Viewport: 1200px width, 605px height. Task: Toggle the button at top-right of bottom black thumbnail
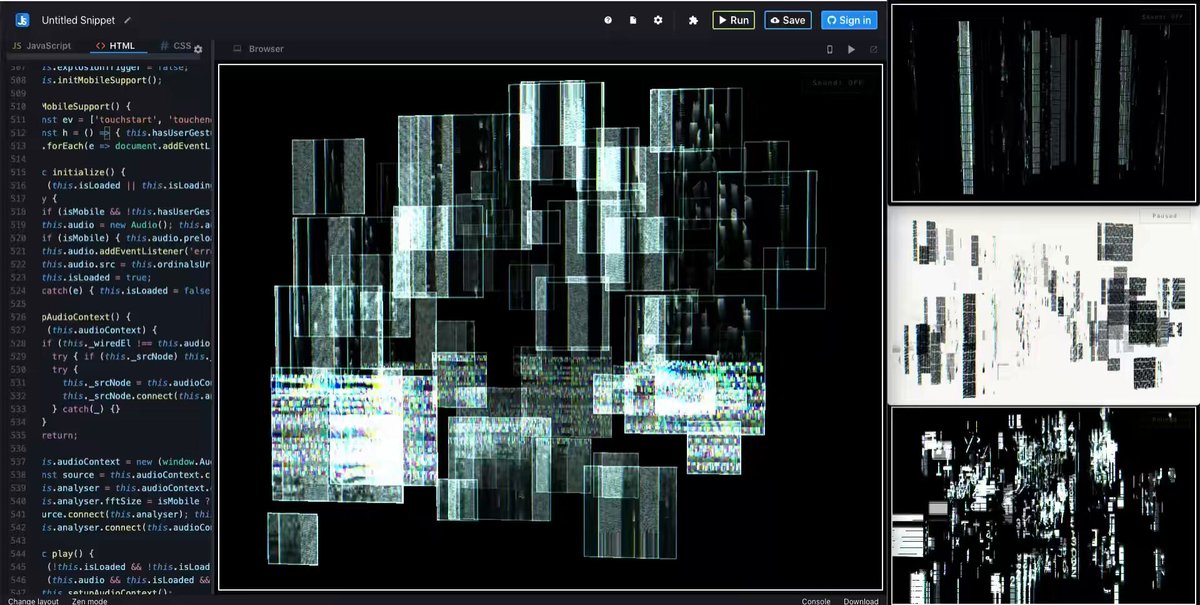pyautogui.click(x=1163, y=420)
